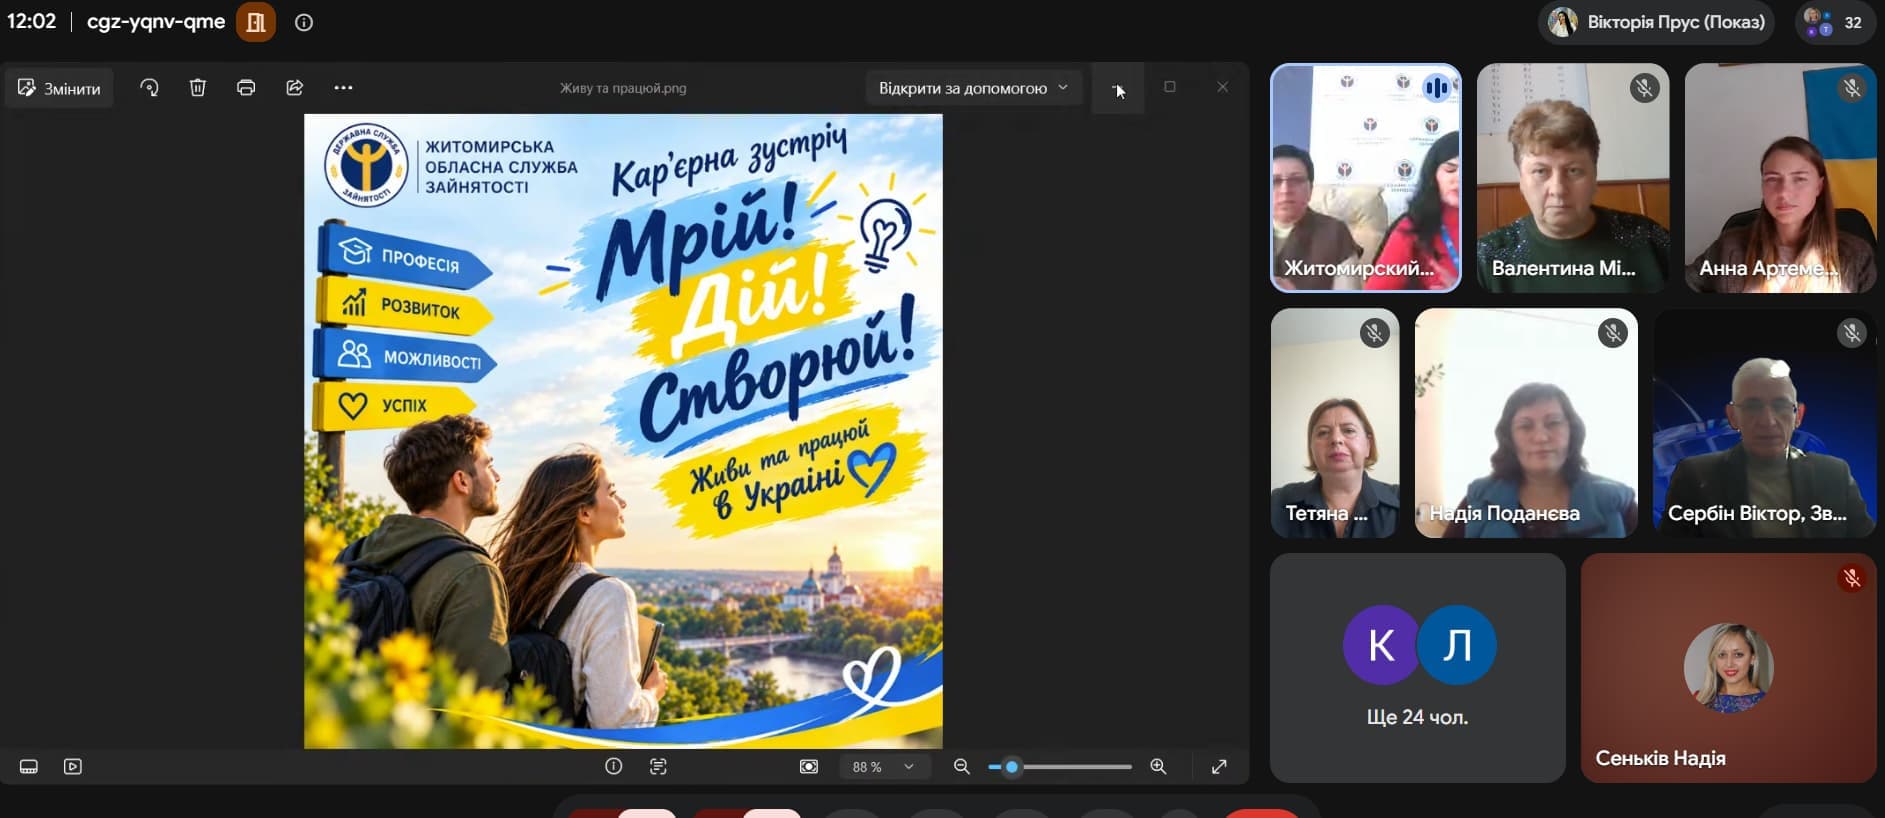Click the meeting info icon near code
1885x818 pixels.
(x=304, y=22)
